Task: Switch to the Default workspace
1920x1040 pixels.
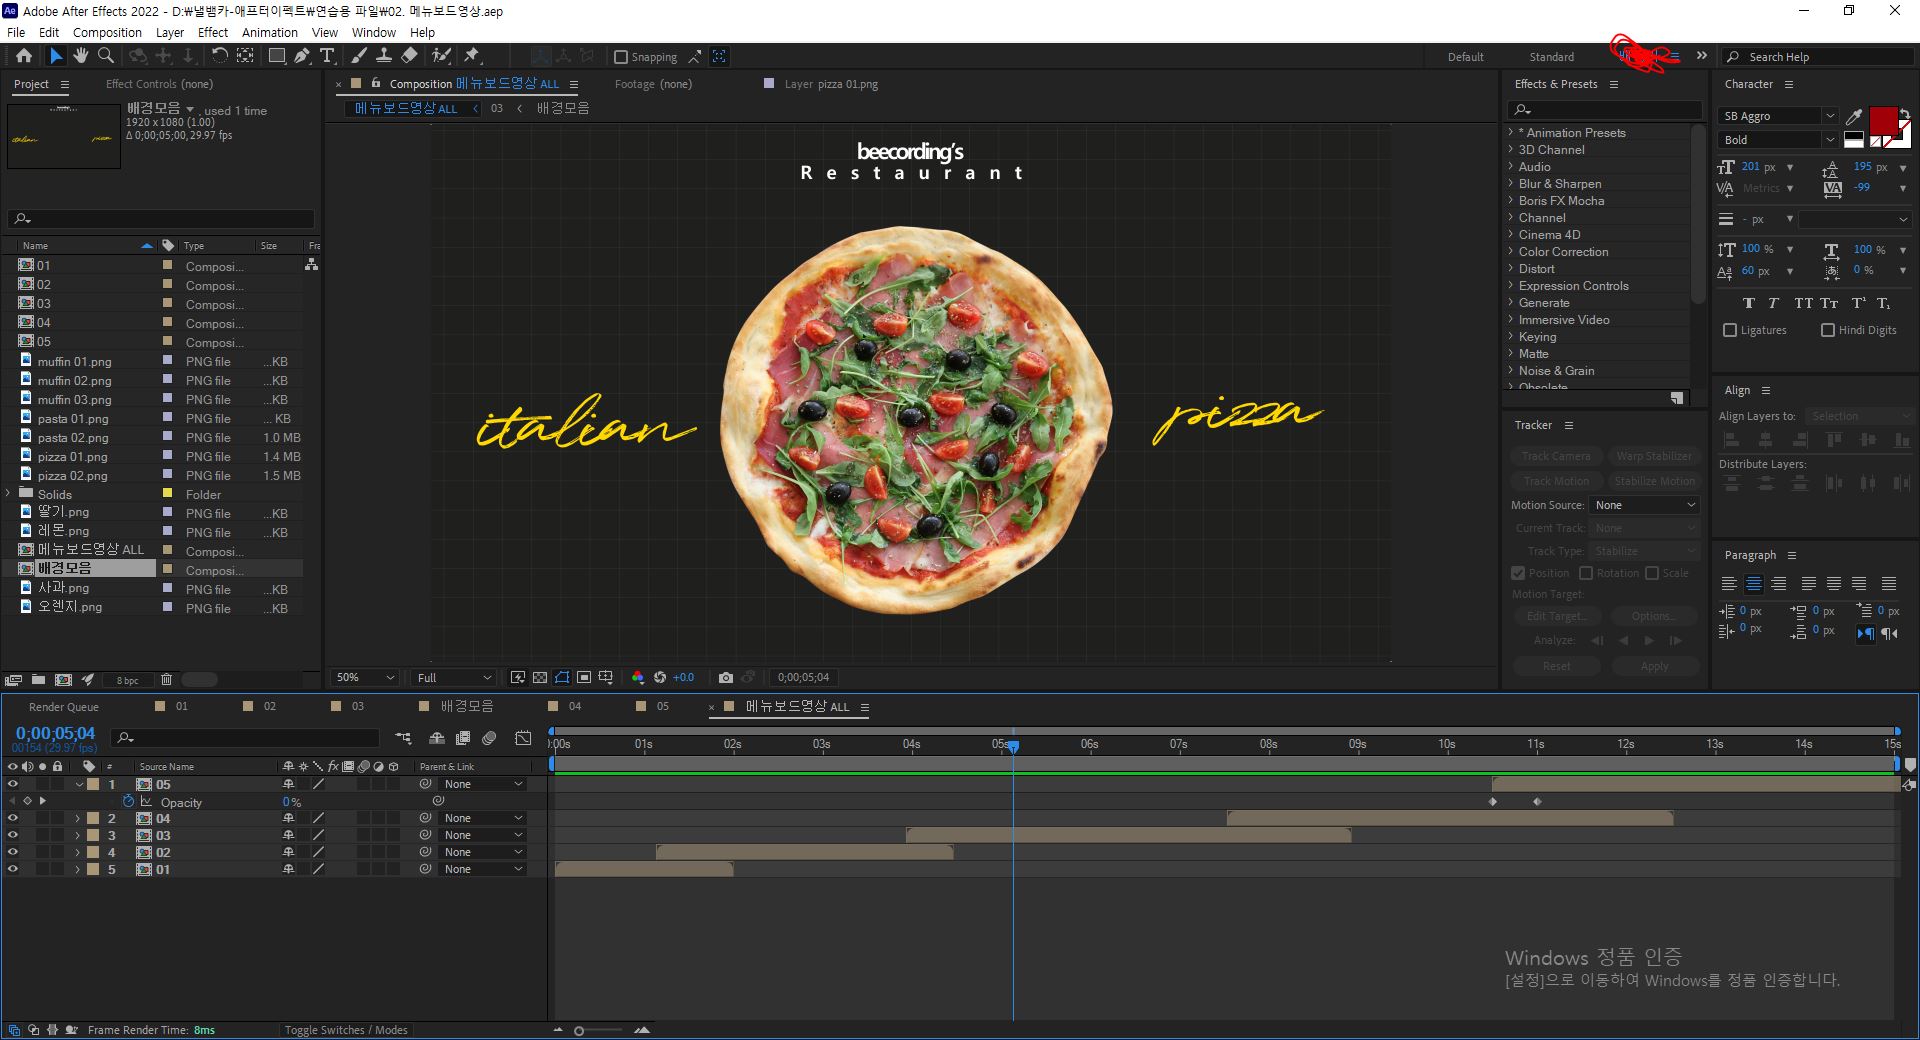Action: coord(1465,57)
